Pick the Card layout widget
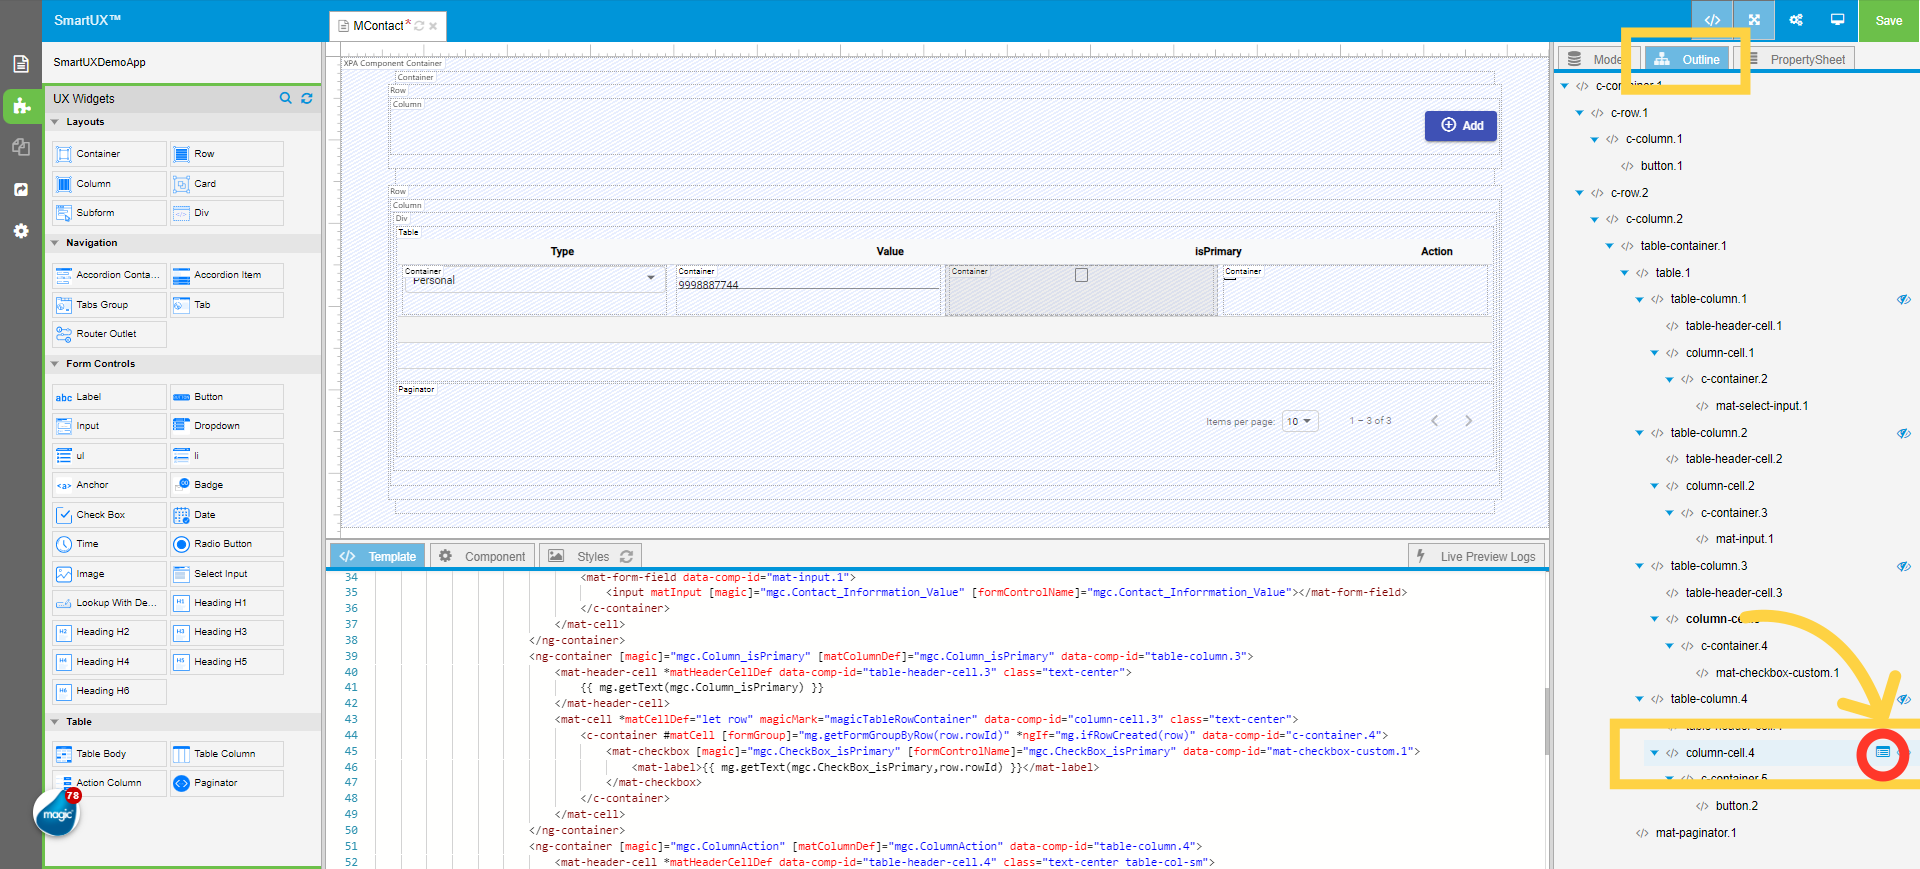 [226, 184]
